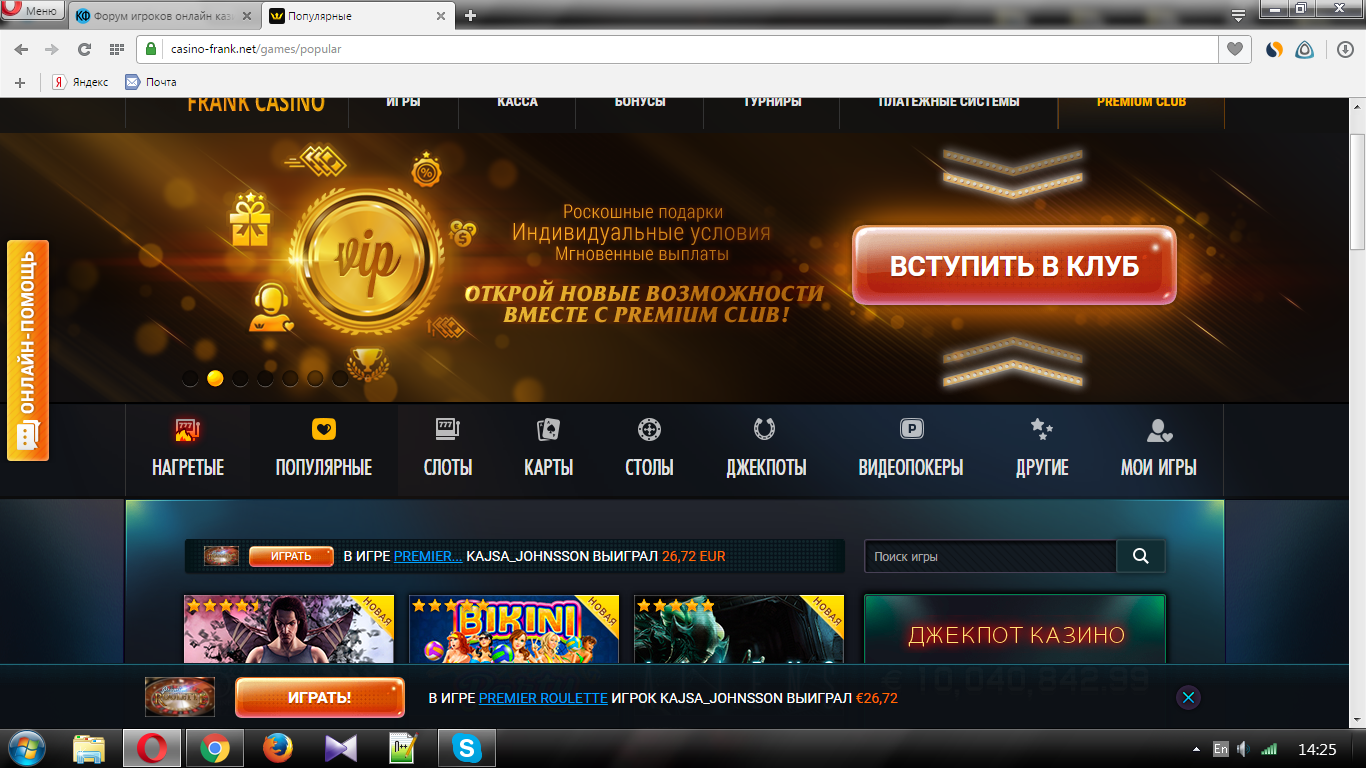Open the Bikini game thumbnail
Image resolution: width=1366 pixels, height=768 pixels.
coord(514,629)
